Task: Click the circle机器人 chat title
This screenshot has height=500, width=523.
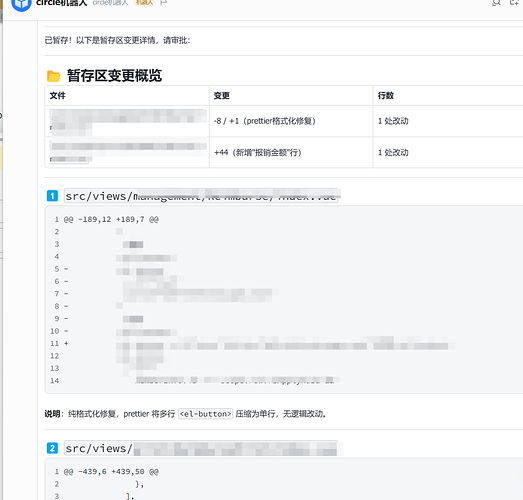Action: tap(61, 3)
